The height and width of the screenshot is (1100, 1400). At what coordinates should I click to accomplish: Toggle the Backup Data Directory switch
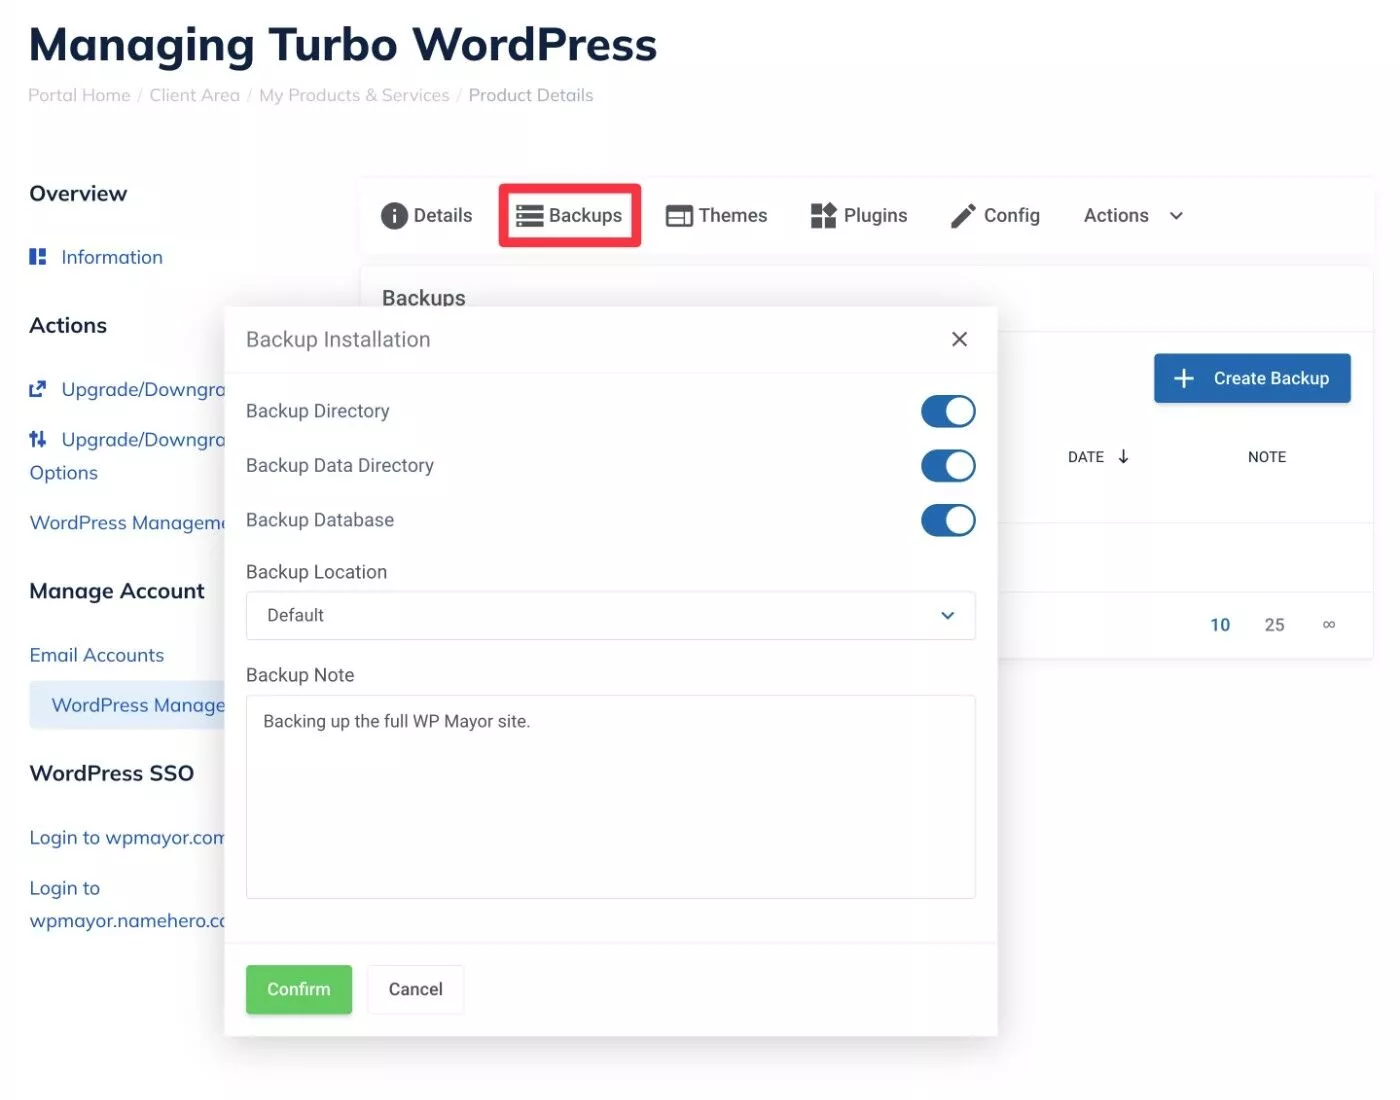(x=948, y=465)
